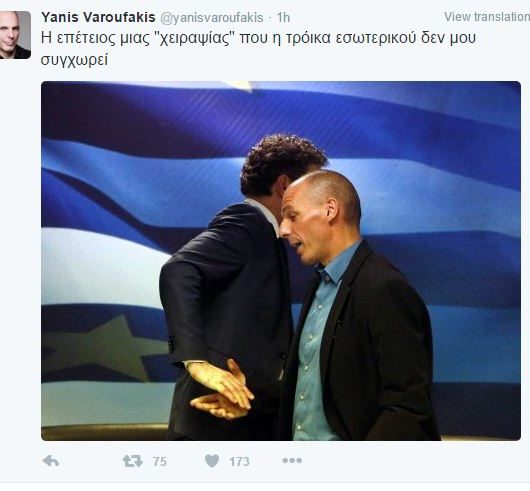Select View translation link

click(x=487, y=17)
